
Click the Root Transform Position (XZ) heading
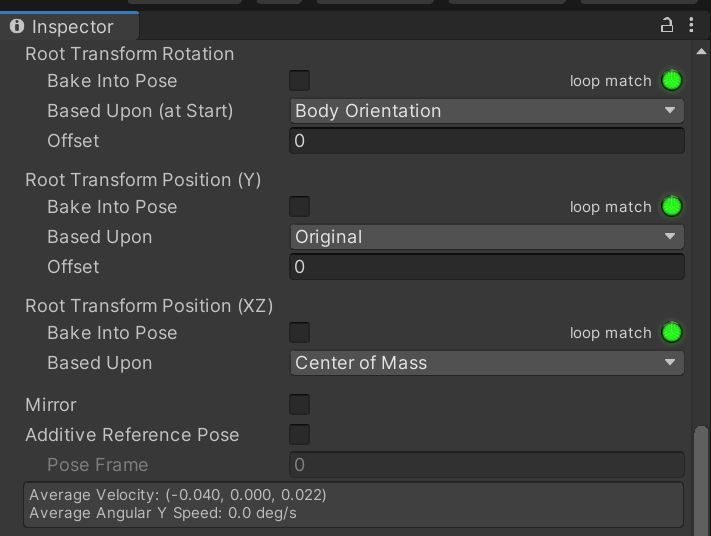tap(149, 306)
